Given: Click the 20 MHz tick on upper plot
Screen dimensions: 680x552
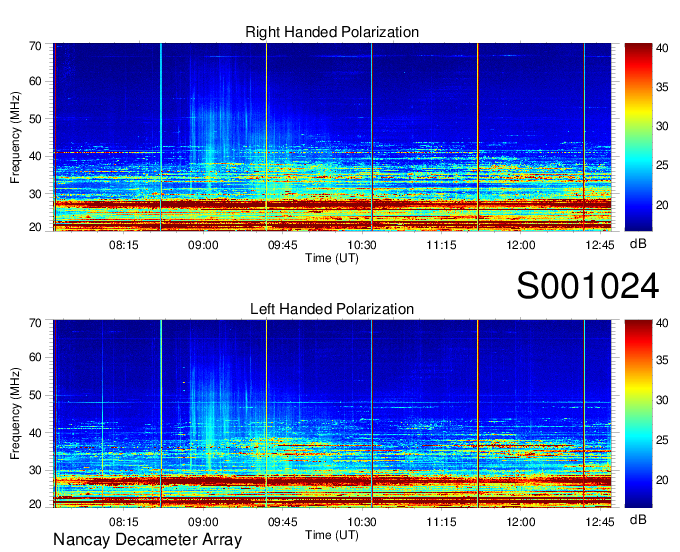Looking at the screenshot, I should click(x=35, y=227).
